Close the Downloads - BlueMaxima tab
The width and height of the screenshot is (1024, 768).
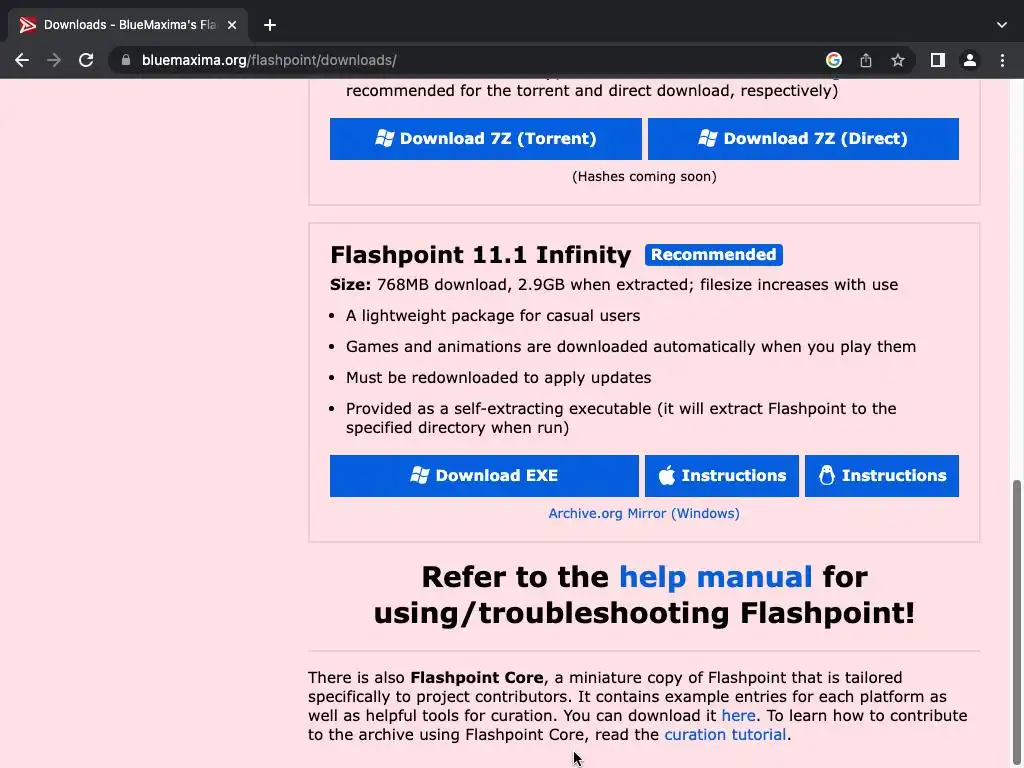click(232, 25)
